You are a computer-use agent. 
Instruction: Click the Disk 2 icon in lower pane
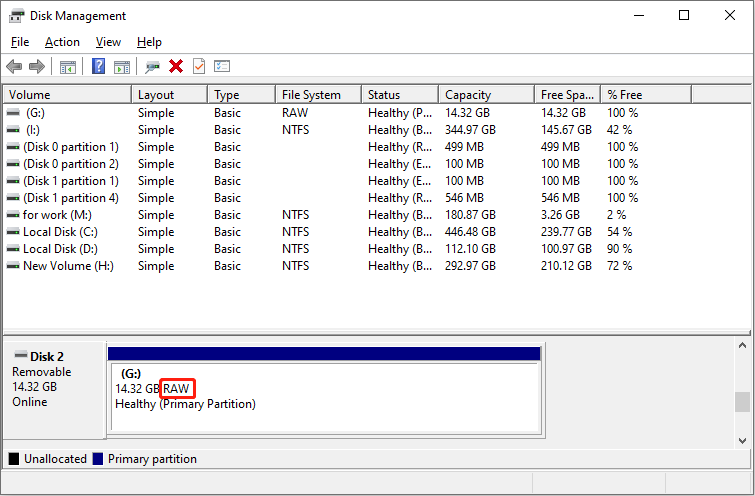[x=21, y=355]
